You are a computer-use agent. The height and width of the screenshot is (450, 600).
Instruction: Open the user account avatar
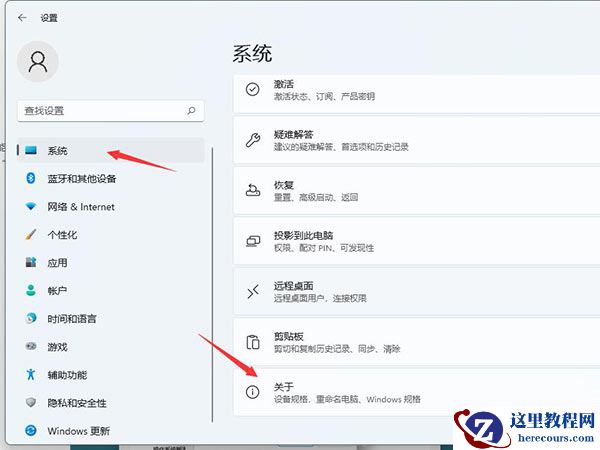(x=38, y=62)
